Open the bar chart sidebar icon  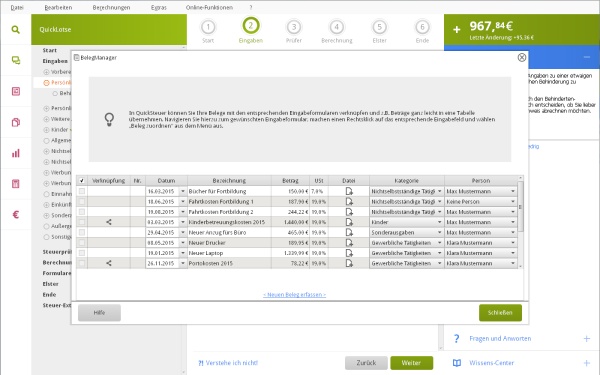tap(16, 153)
